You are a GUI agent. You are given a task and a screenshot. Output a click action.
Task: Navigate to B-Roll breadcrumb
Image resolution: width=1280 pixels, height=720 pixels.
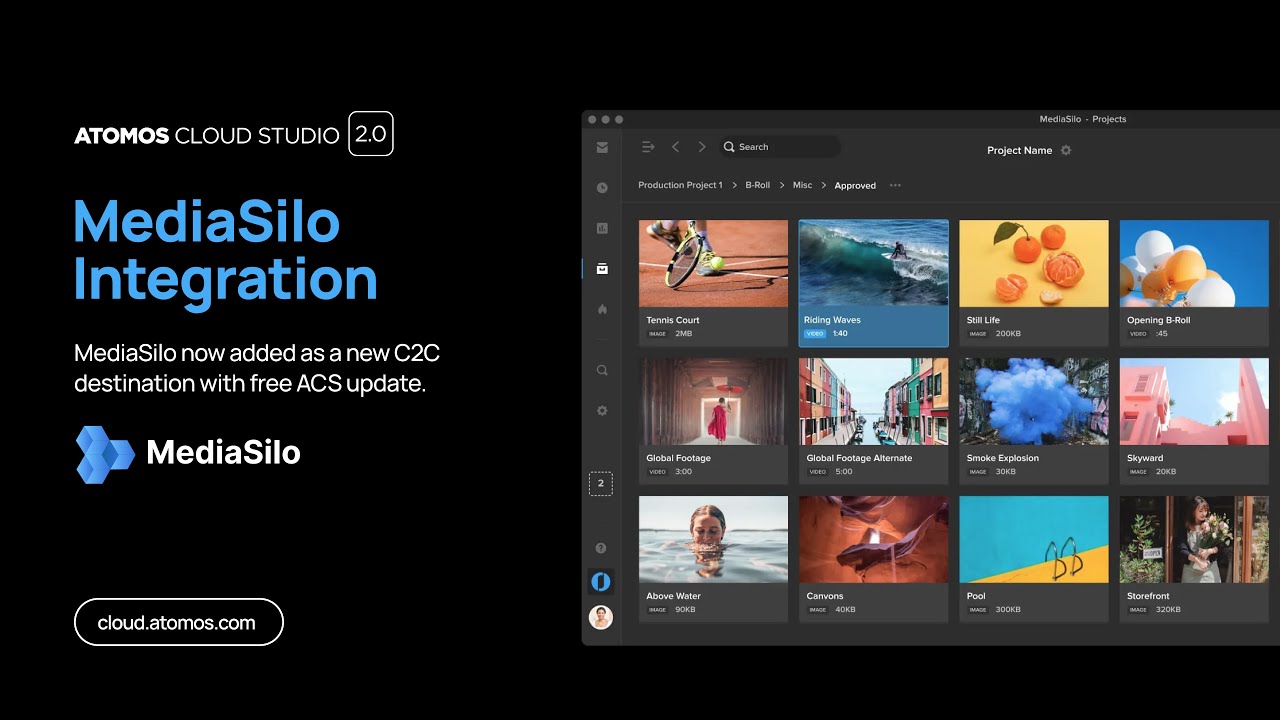(757, 185)
